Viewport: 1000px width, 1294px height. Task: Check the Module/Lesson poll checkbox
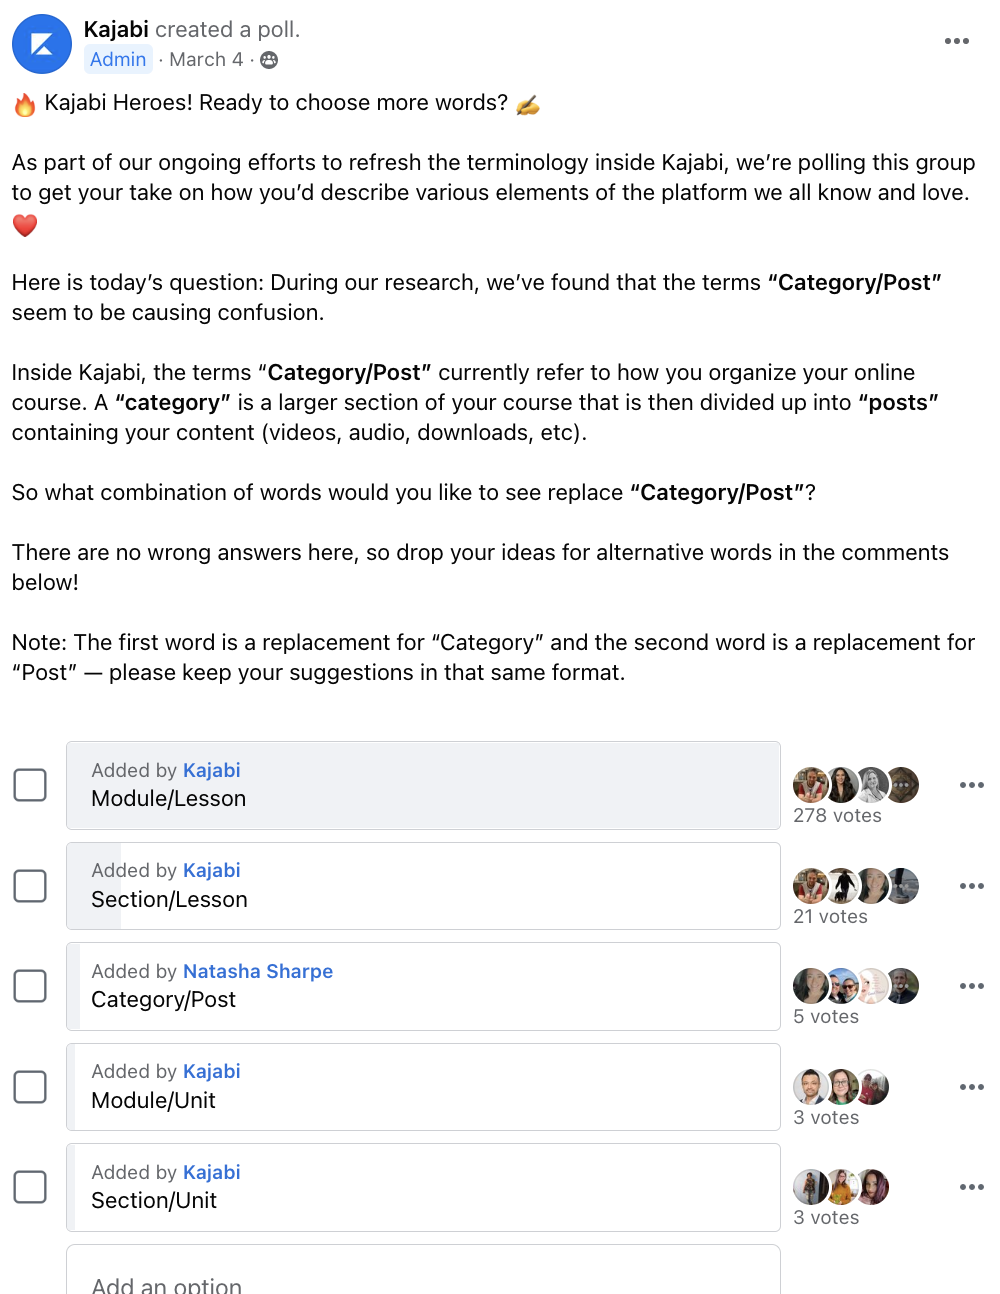30,785
